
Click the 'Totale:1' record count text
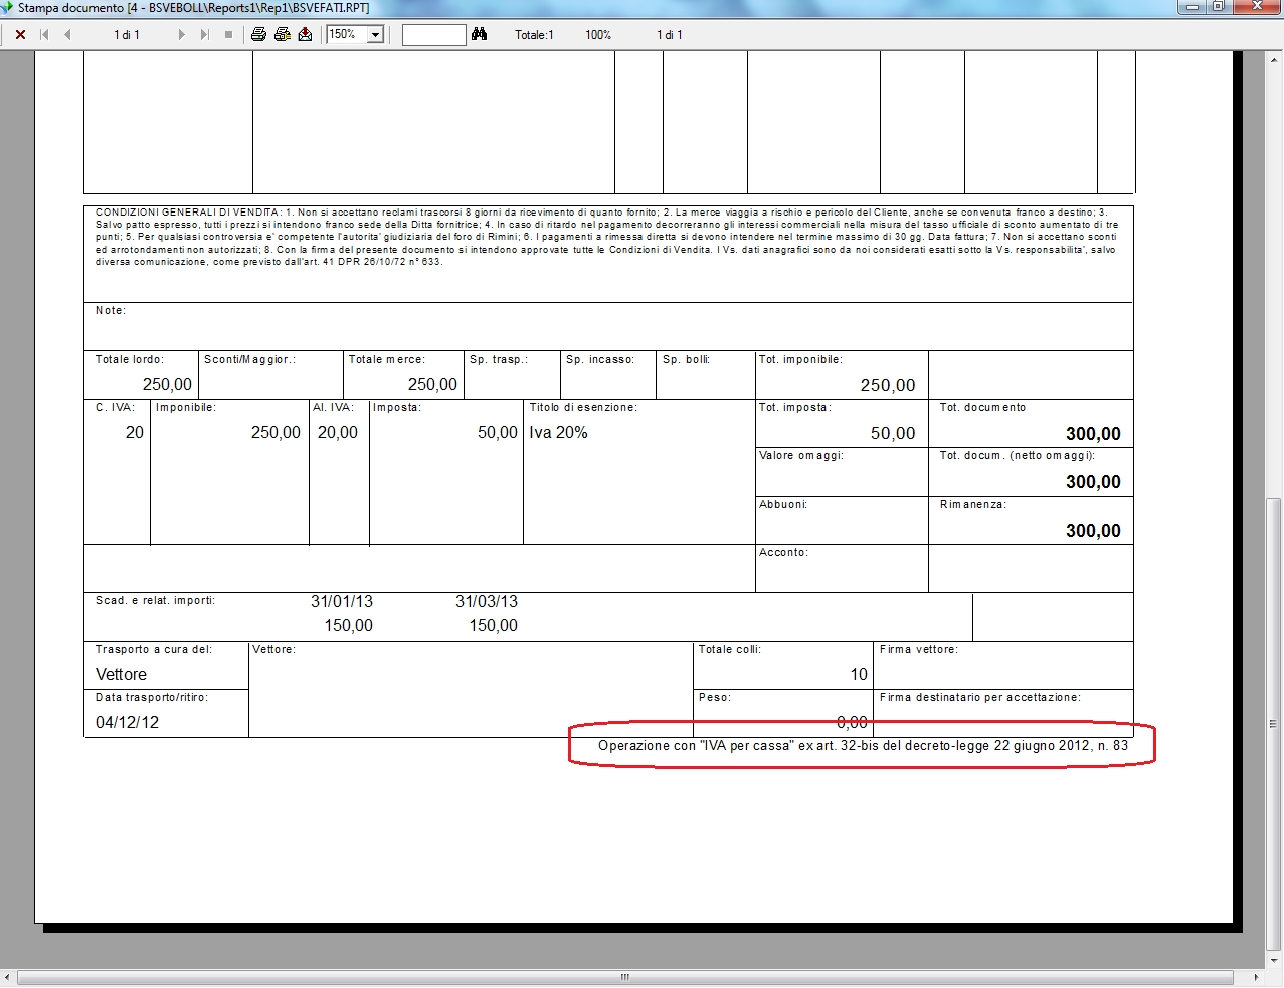tap(534, 35)
